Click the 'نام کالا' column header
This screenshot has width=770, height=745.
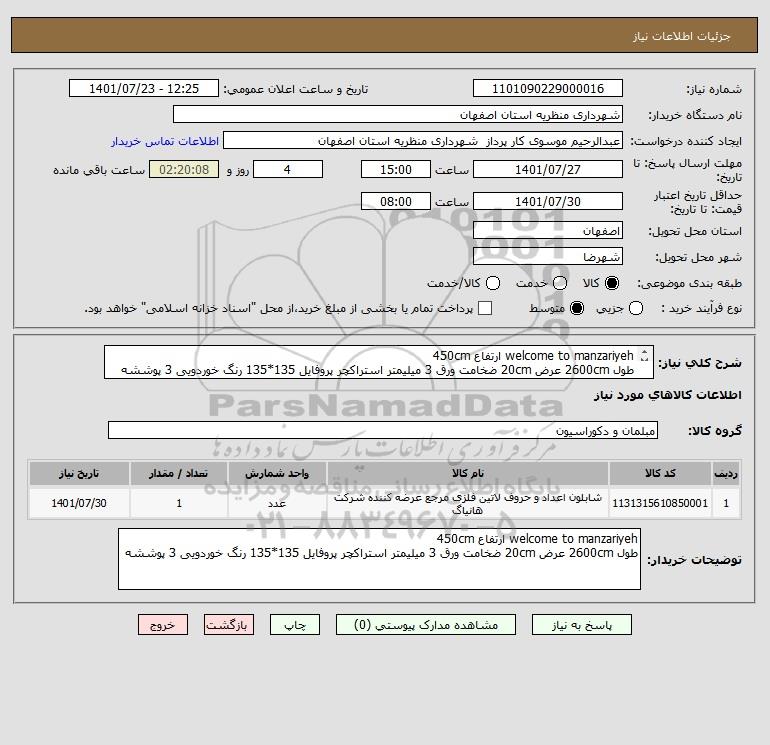[x=468, y=473]
